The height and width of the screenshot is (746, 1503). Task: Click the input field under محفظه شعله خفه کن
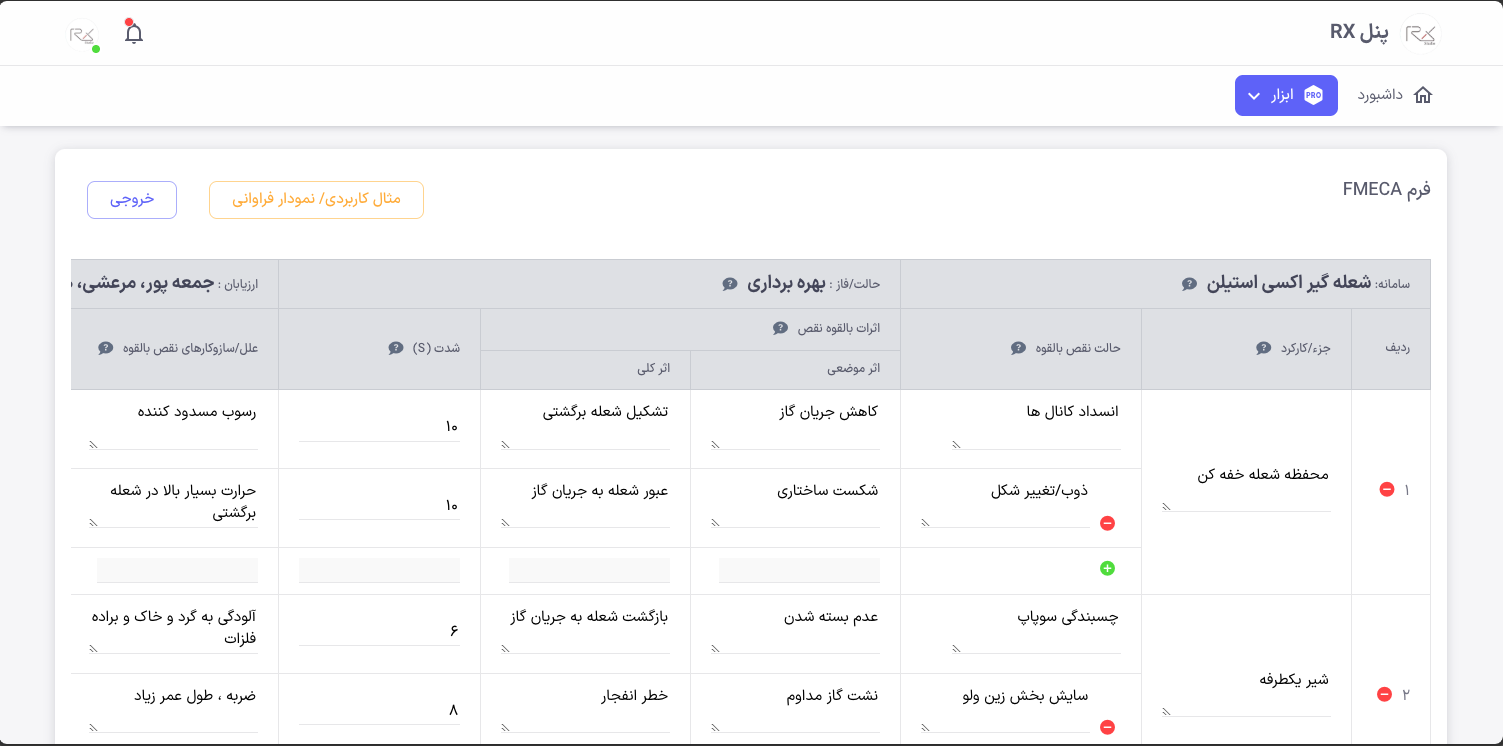[x=1245, y=507]
